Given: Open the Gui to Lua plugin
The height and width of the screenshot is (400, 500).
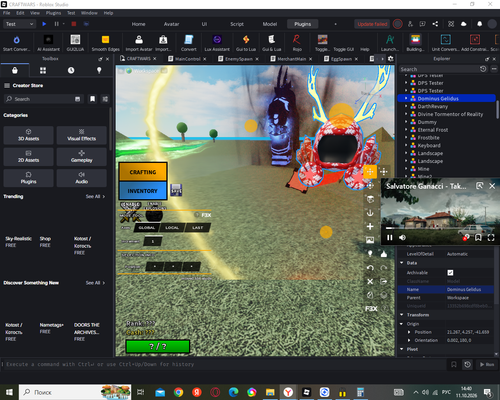Looking at the screenshot, I should (x=246, y=43).
